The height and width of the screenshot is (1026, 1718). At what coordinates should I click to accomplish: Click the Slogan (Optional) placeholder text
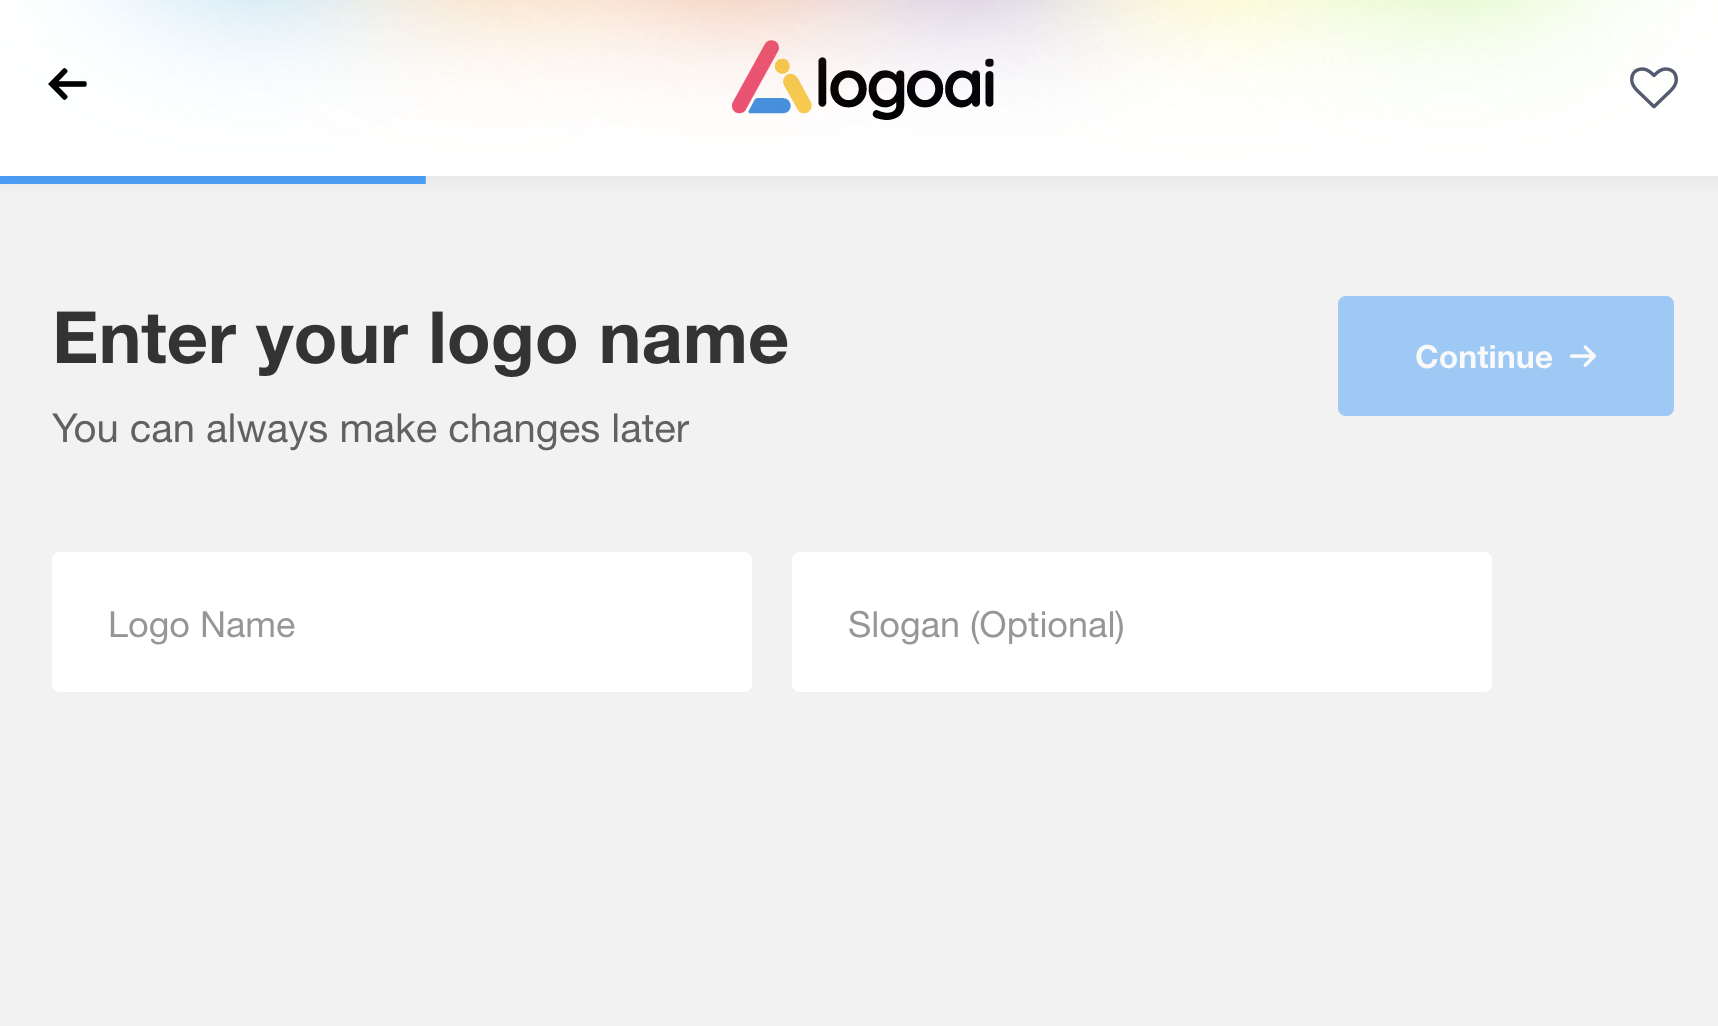tap(986, 625)
